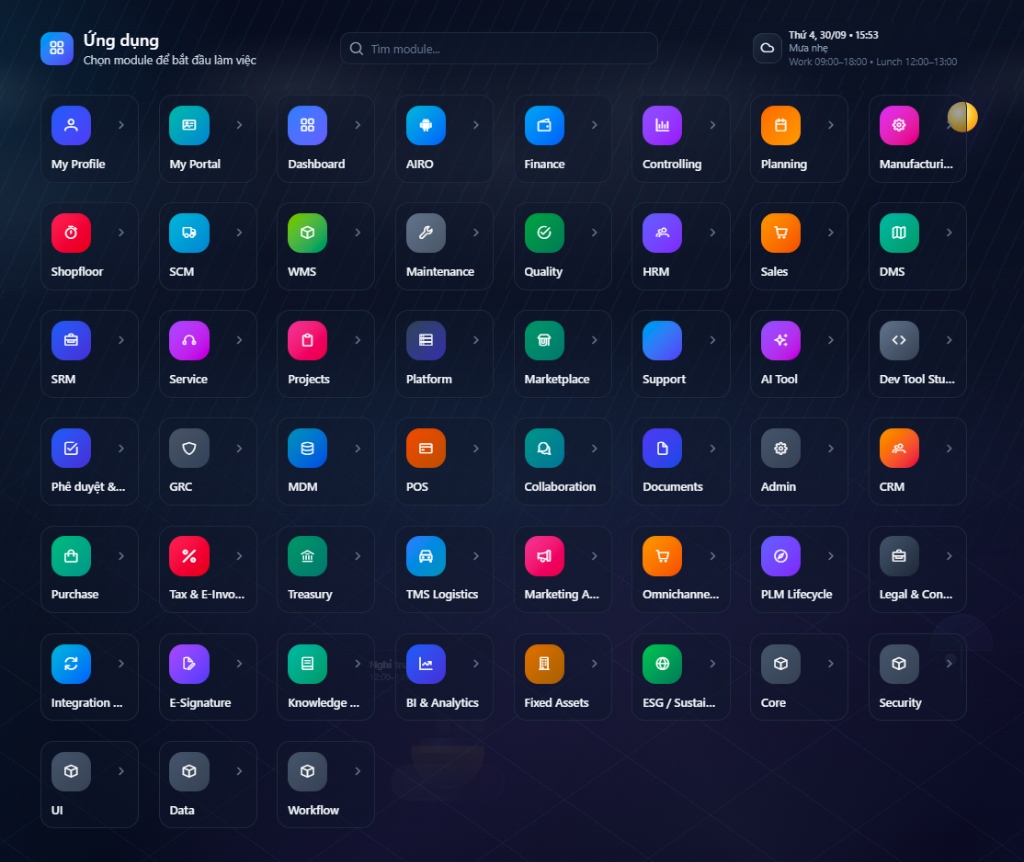Launch the AIRO robot icon
The image size is (1024, 862).
coord(426,125)
